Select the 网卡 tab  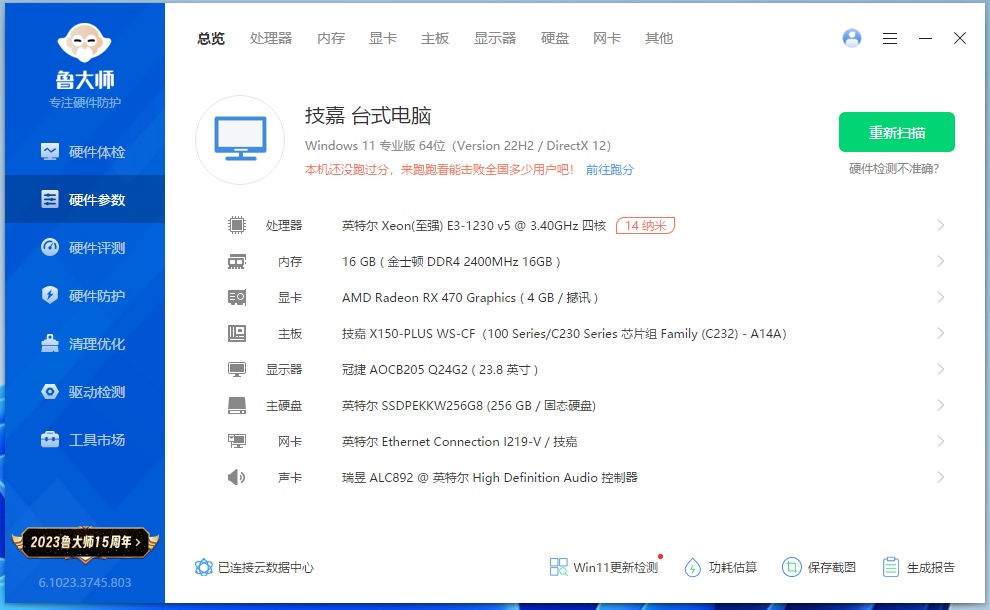point(607,38)
